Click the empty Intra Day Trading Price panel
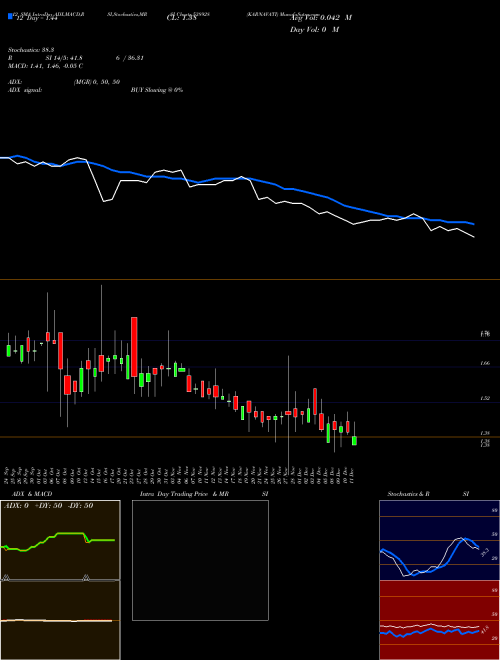Screen dimensions: 500x660 200,560
